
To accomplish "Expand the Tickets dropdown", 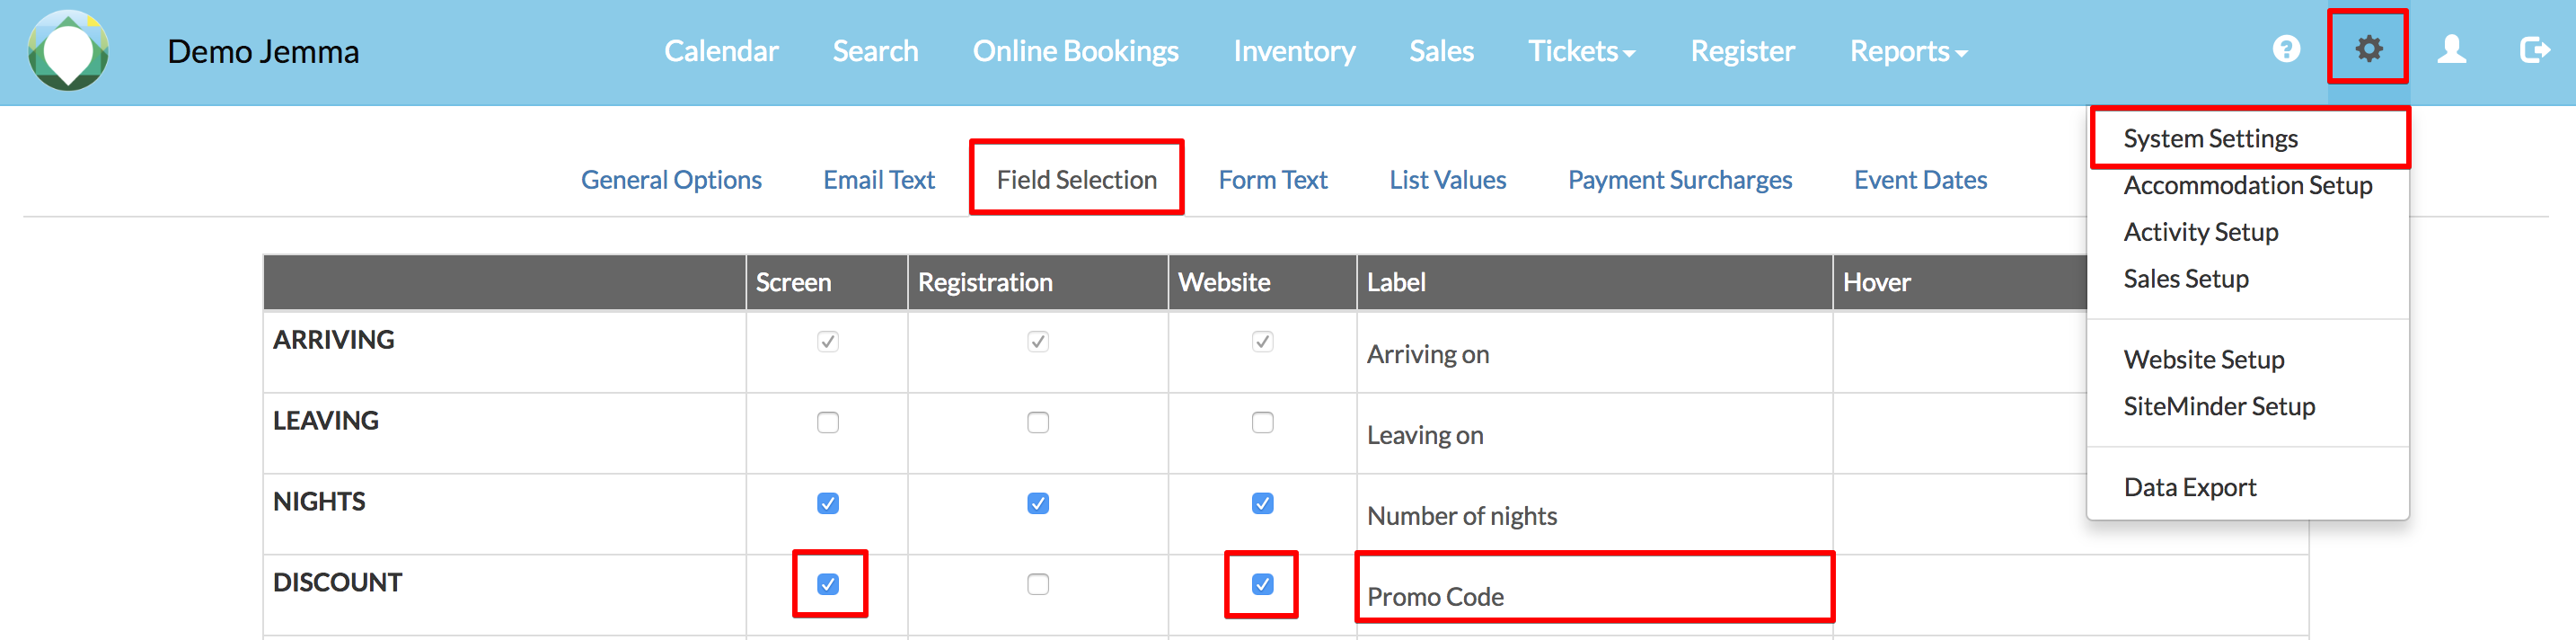I will (x=1582, y=50).
